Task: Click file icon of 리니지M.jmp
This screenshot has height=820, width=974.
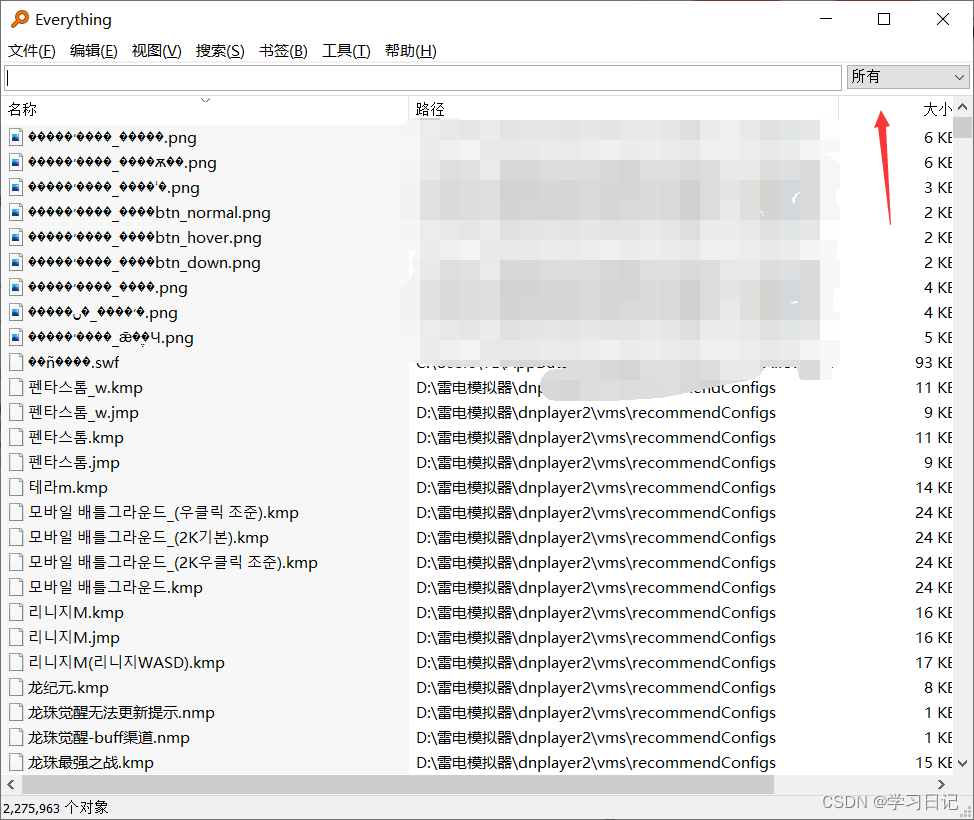Action: click(x=16, y=637)
